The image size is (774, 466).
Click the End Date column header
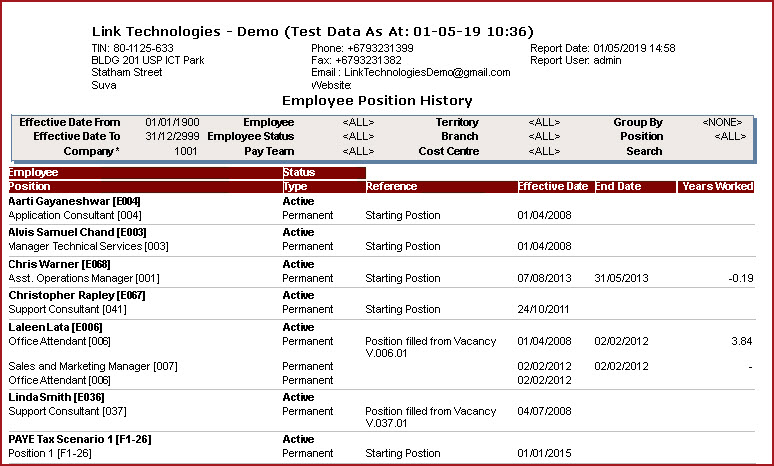tap(619, 187)
